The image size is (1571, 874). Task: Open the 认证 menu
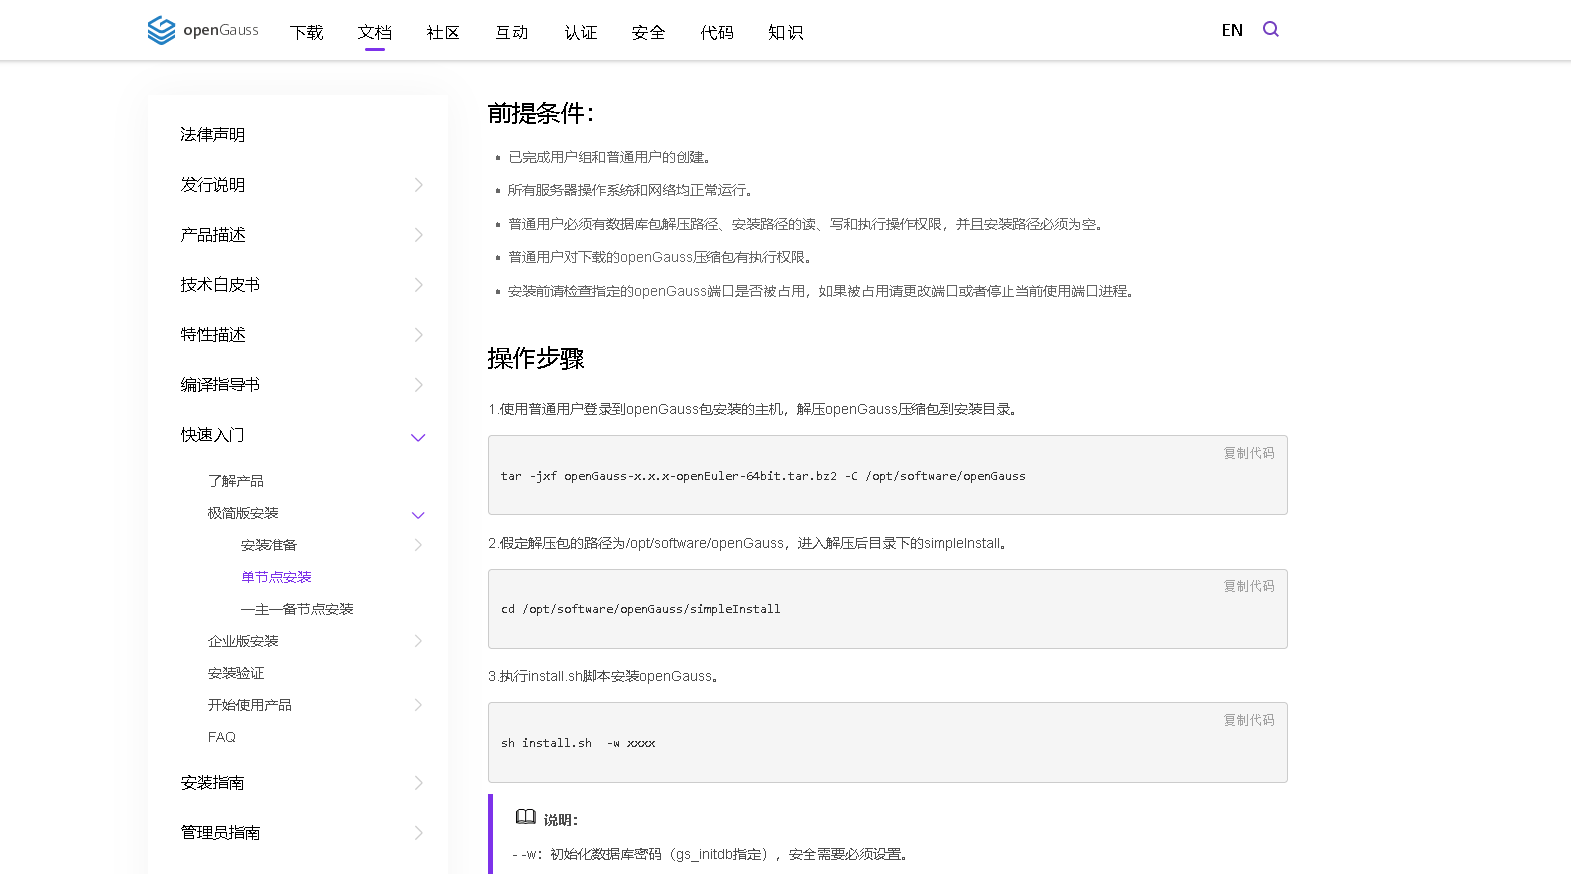coord(581,32)
